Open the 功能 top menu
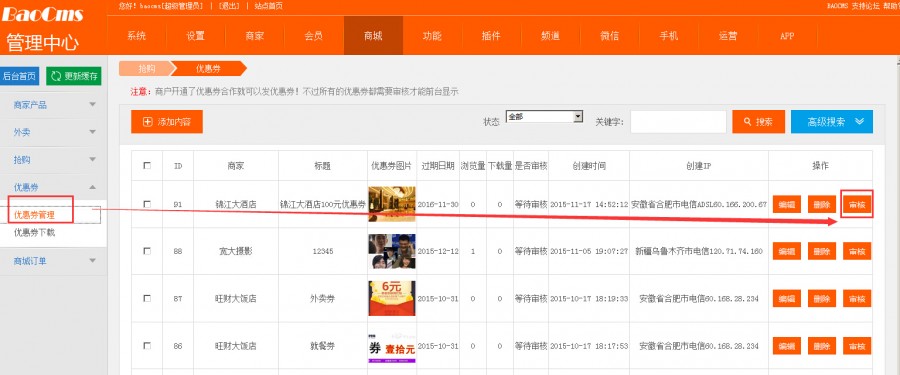900x375 pixels. 432,36
